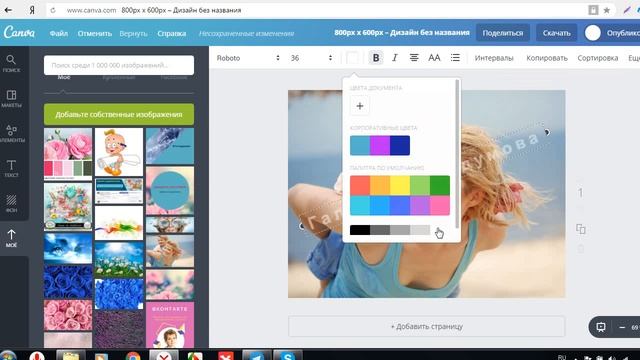This screenshot has height=360, width=640.
Task: Go back with browser back arrow
Action: click(8, 10)
